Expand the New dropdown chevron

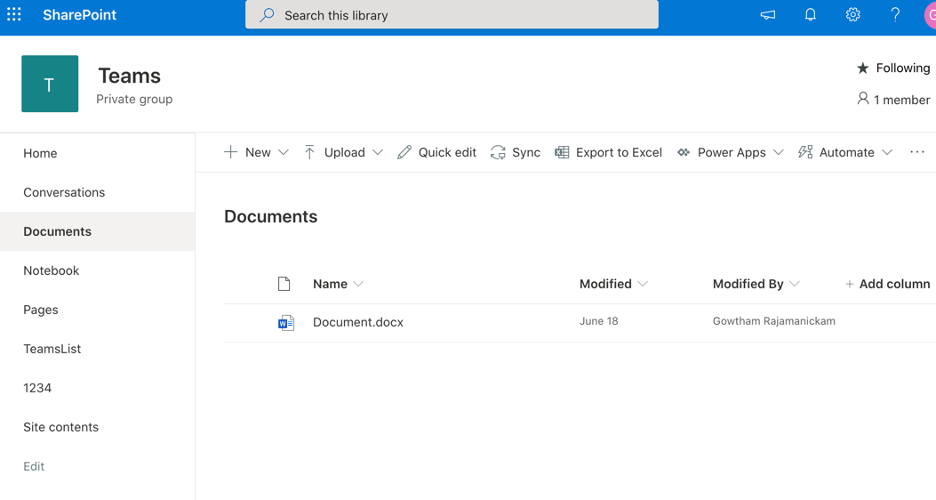[284, 152]
